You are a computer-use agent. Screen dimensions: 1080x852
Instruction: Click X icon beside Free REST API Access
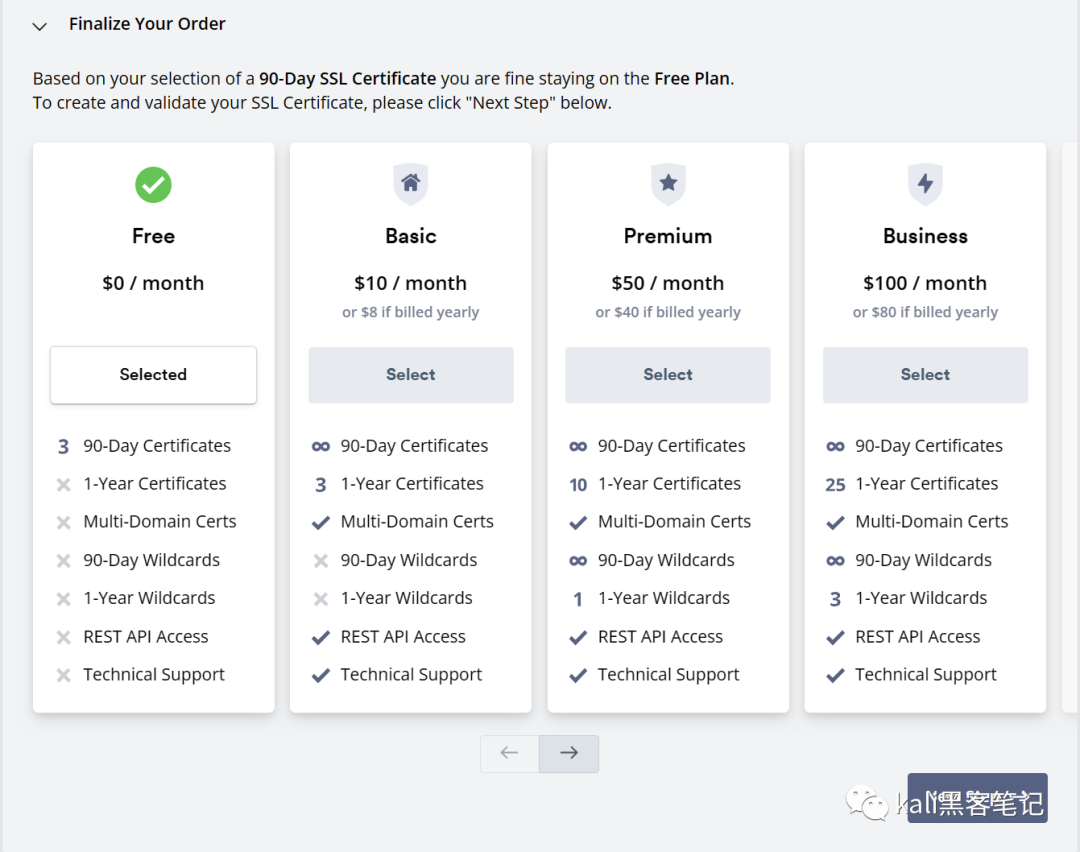pyautogui.click(x=63, y=637)
